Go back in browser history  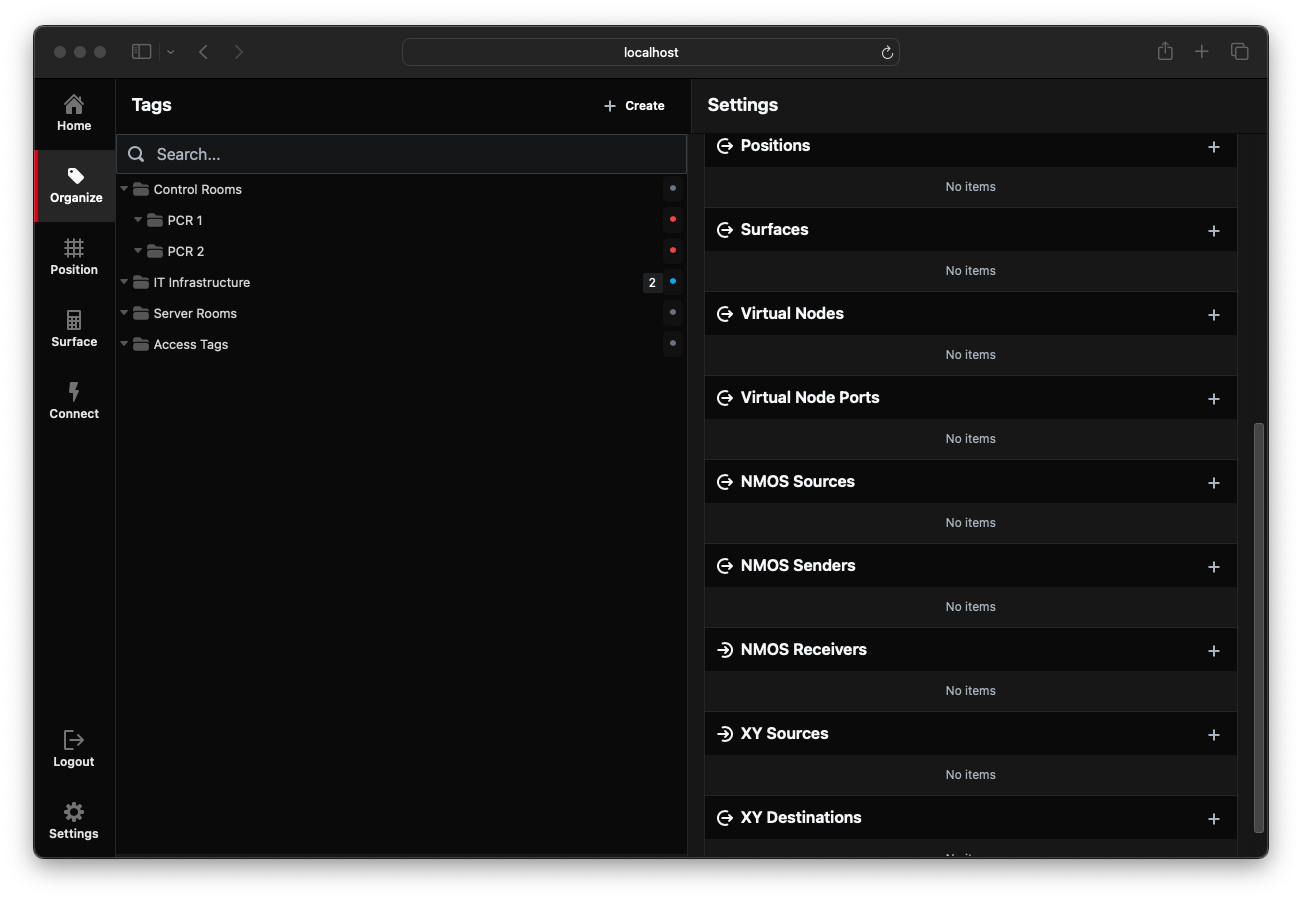pyautogui.click(x=203, y=51)
